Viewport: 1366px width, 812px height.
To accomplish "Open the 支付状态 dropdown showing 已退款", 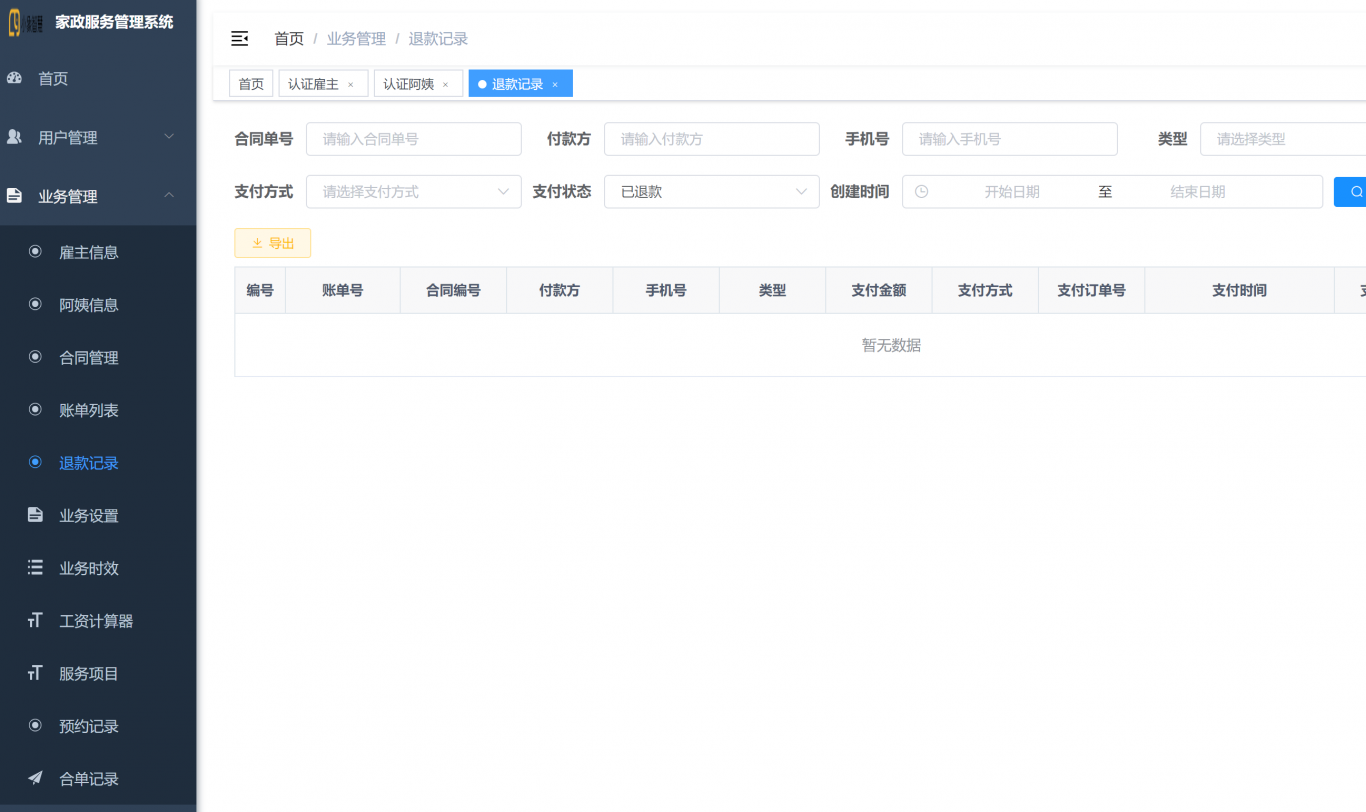I will pos(712,191).
